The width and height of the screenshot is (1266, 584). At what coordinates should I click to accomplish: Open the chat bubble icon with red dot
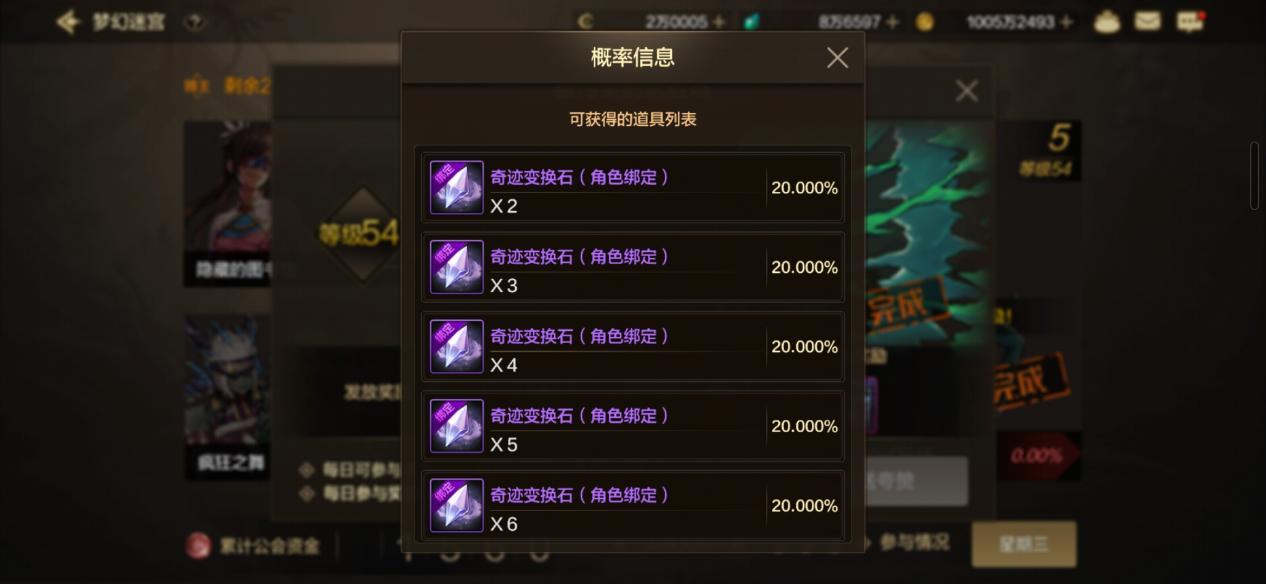click(x=1189, y=21)
